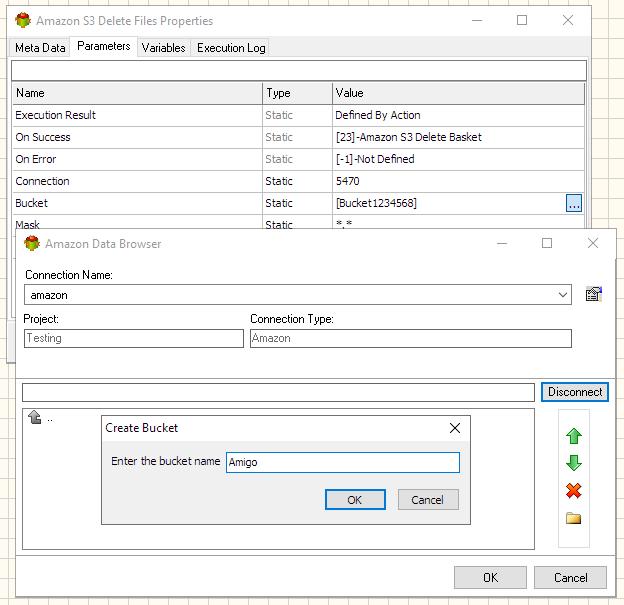Click the green down arrow icon

click(x=573, y=463)
